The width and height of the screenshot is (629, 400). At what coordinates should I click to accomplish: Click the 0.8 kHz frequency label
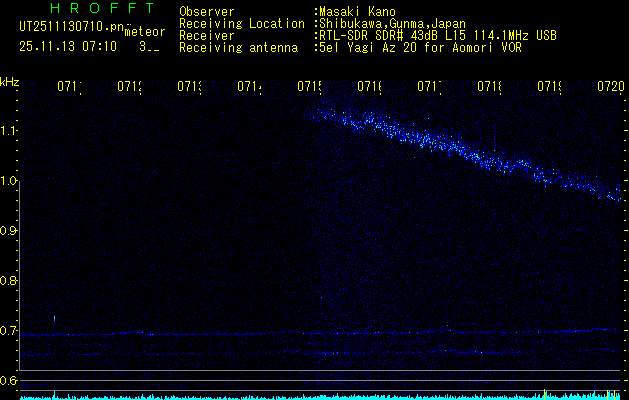pos(10,281)
